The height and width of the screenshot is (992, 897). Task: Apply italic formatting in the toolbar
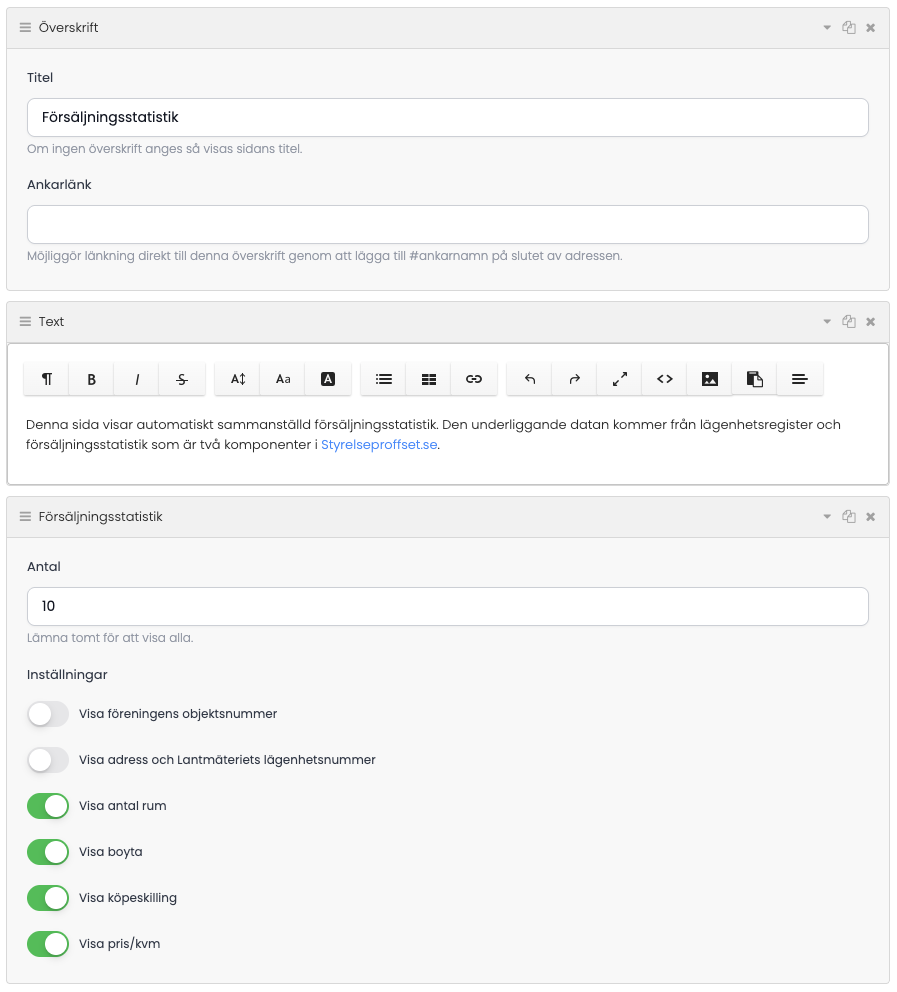[x=137, y=379]
